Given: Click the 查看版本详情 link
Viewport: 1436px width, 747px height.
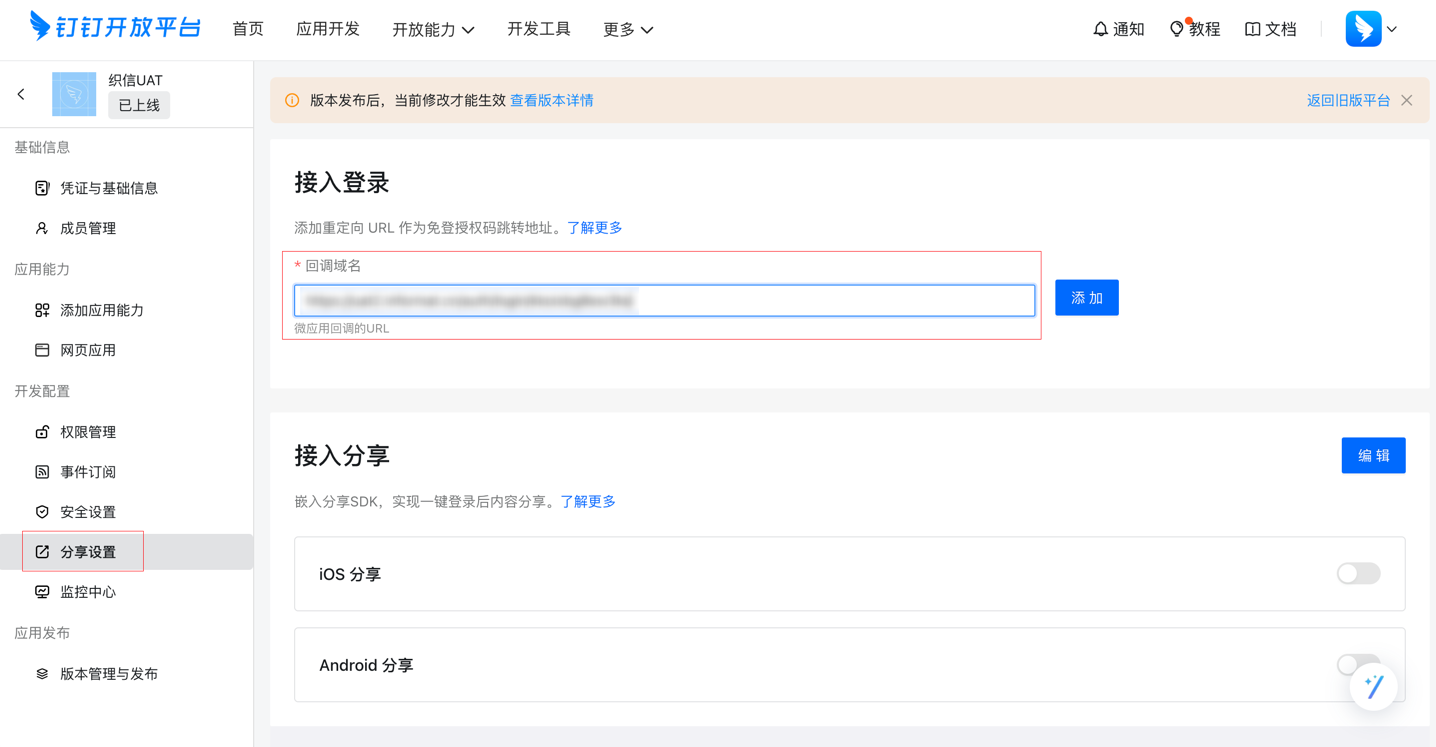Looking at the screenshot, I should [x=552, y=100].
